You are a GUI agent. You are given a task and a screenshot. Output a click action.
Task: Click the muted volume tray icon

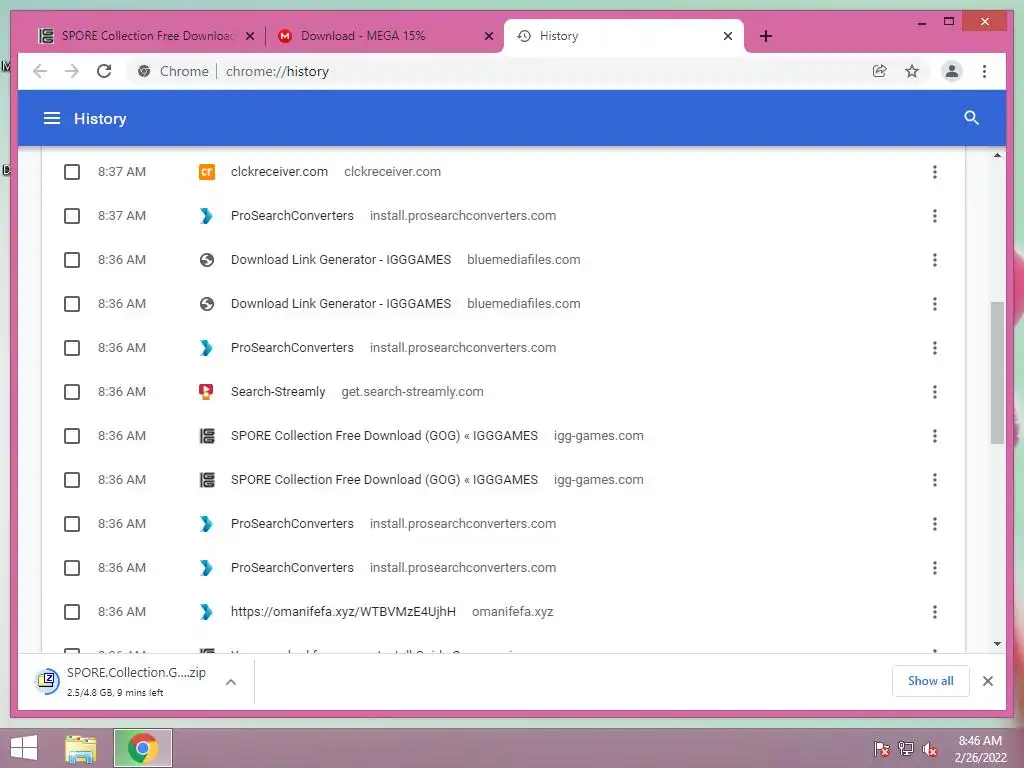tap(929, 749)
